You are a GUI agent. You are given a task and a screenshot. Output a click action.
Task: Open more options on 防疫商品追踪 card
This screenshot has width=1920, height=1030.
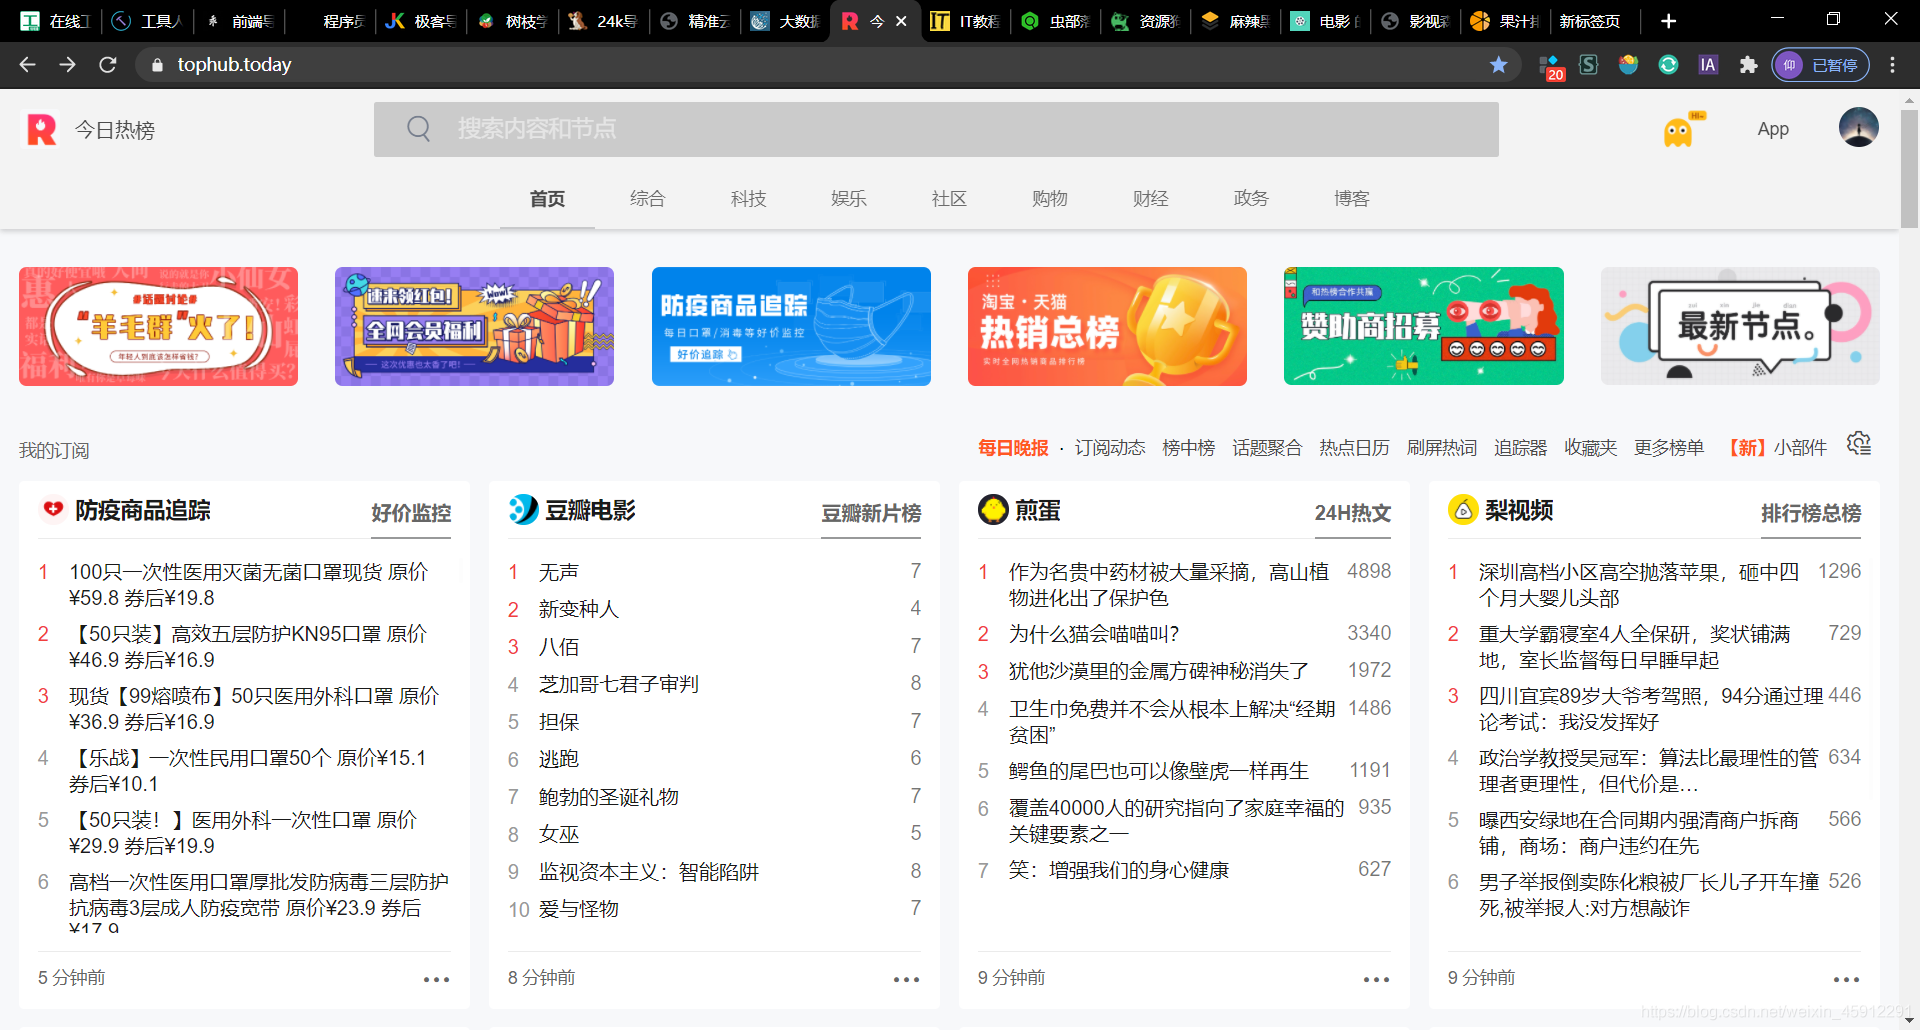click(436, 979)
